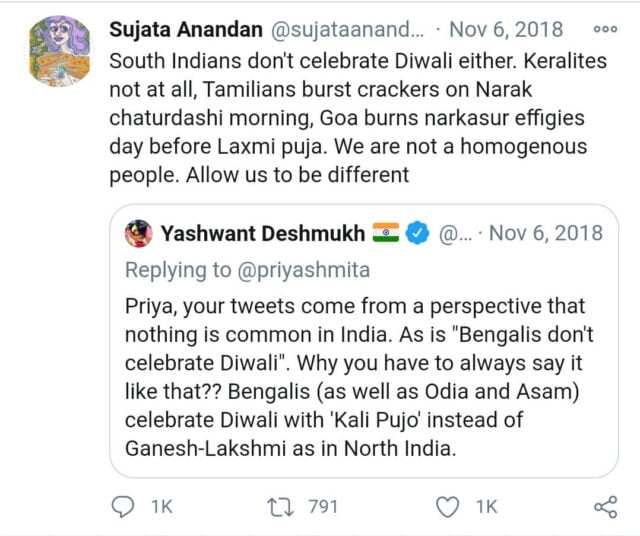The height and width of the screenshot is (536, 640).
Task: Click the 791 retweet count
Action: (323, 507)
